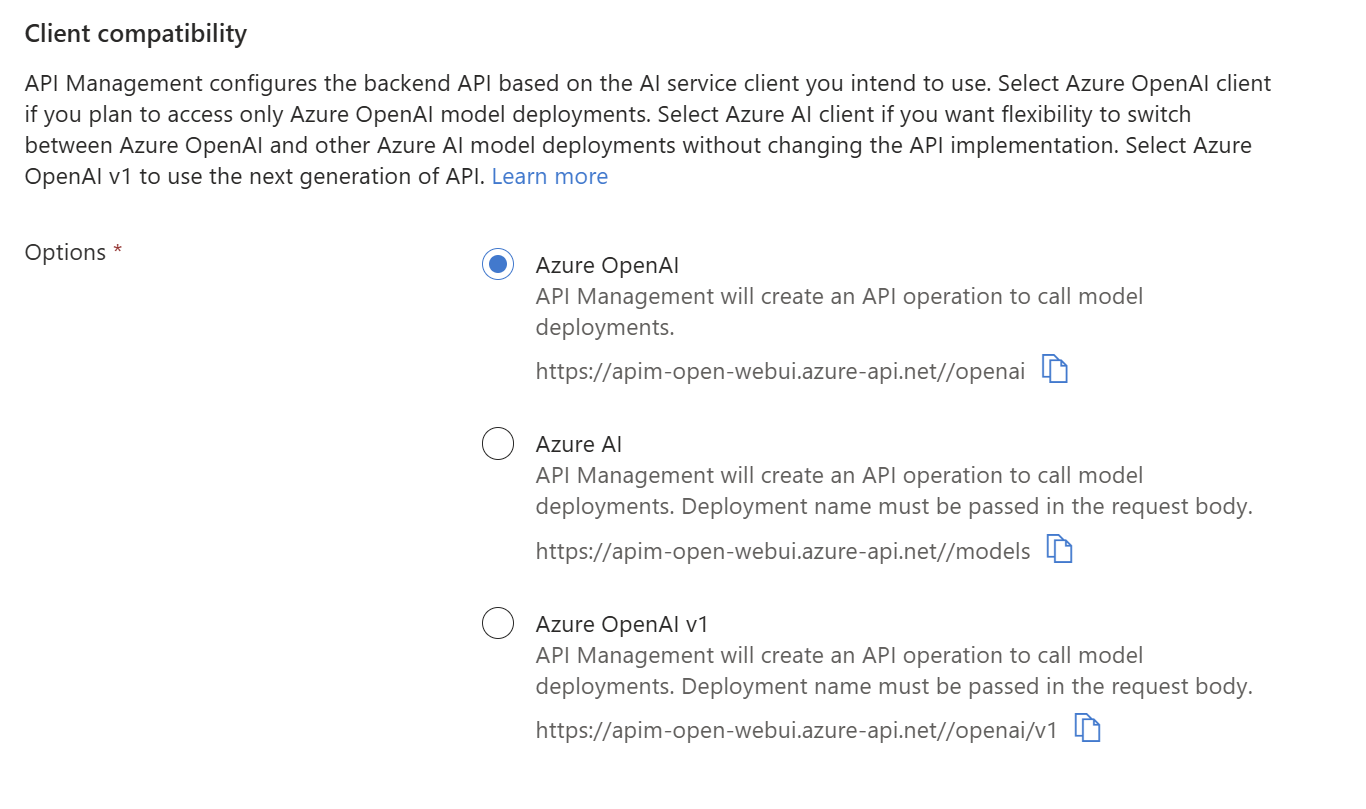Copy the Azure AI models URL
1366x809 pixels.
click(x=1060, y=549)
